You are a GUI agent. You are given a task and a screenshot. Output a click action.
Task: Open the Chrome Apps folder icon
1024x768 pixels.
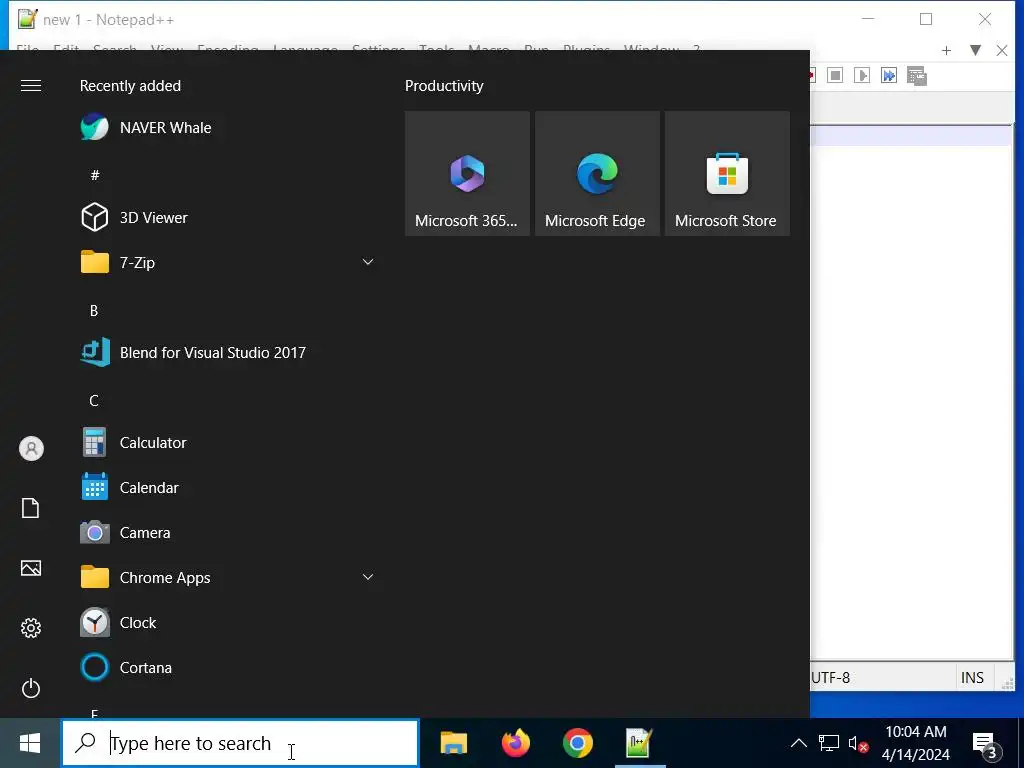tap(95, 577)
